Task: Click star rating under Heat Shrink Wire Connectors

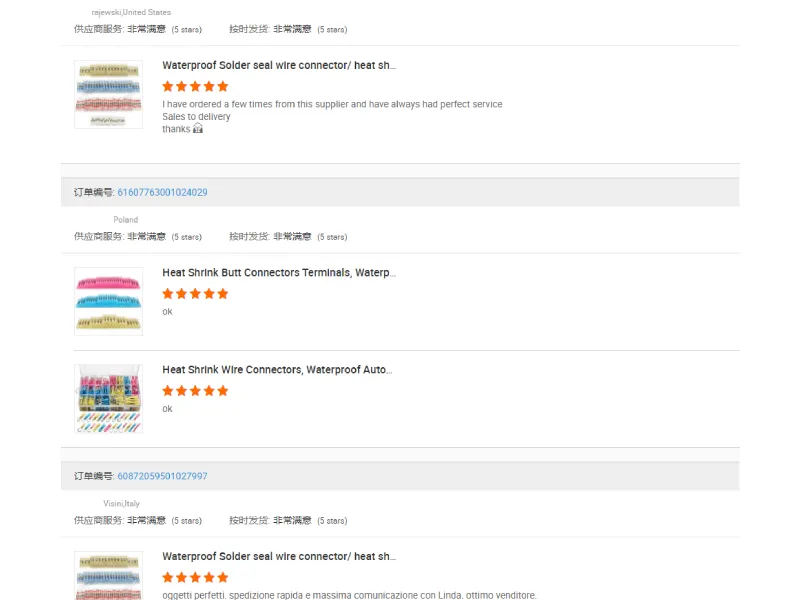Action: [x=195, y=391]
